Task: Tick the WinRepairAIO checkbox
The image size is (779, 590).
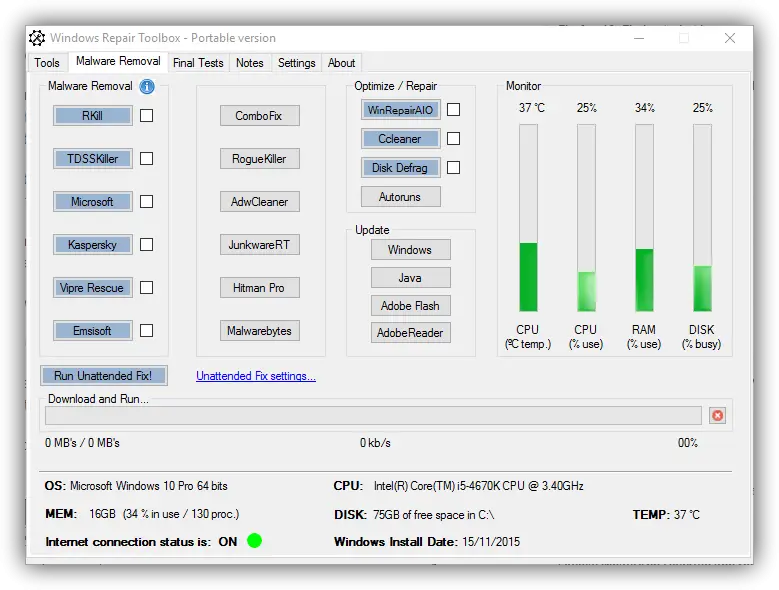Action: [x=454, y=109]
